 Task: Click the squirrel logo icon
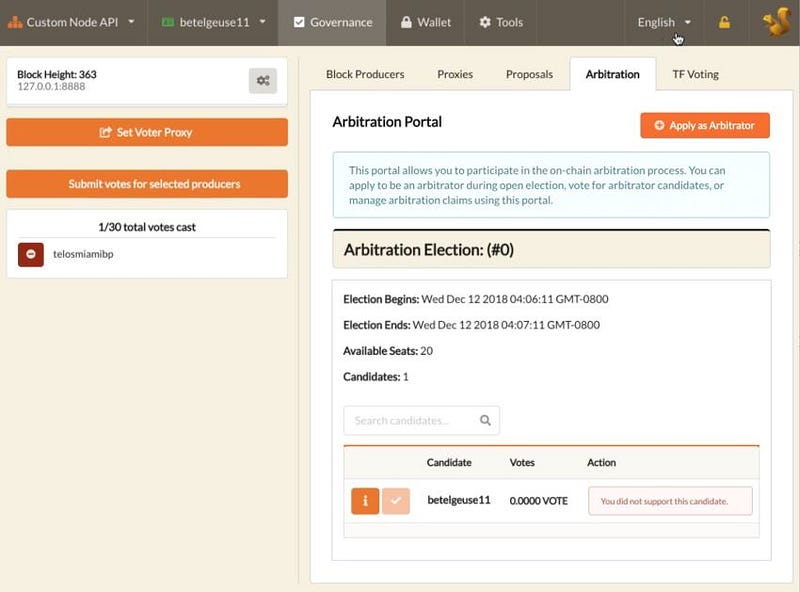point(776,21)
